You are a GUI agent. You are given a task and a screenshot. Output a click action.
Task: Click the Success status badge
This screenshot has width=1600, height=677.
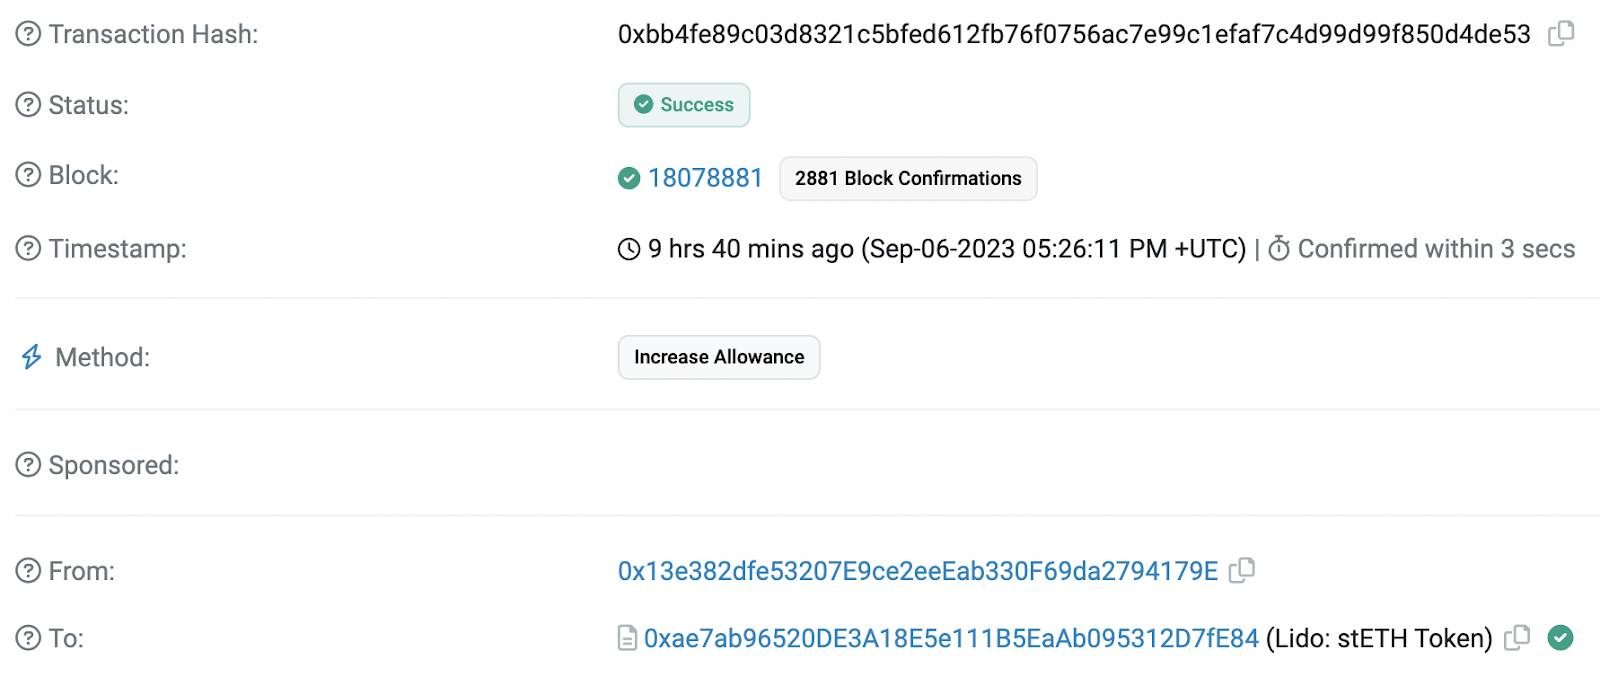(x=684, y=105)
